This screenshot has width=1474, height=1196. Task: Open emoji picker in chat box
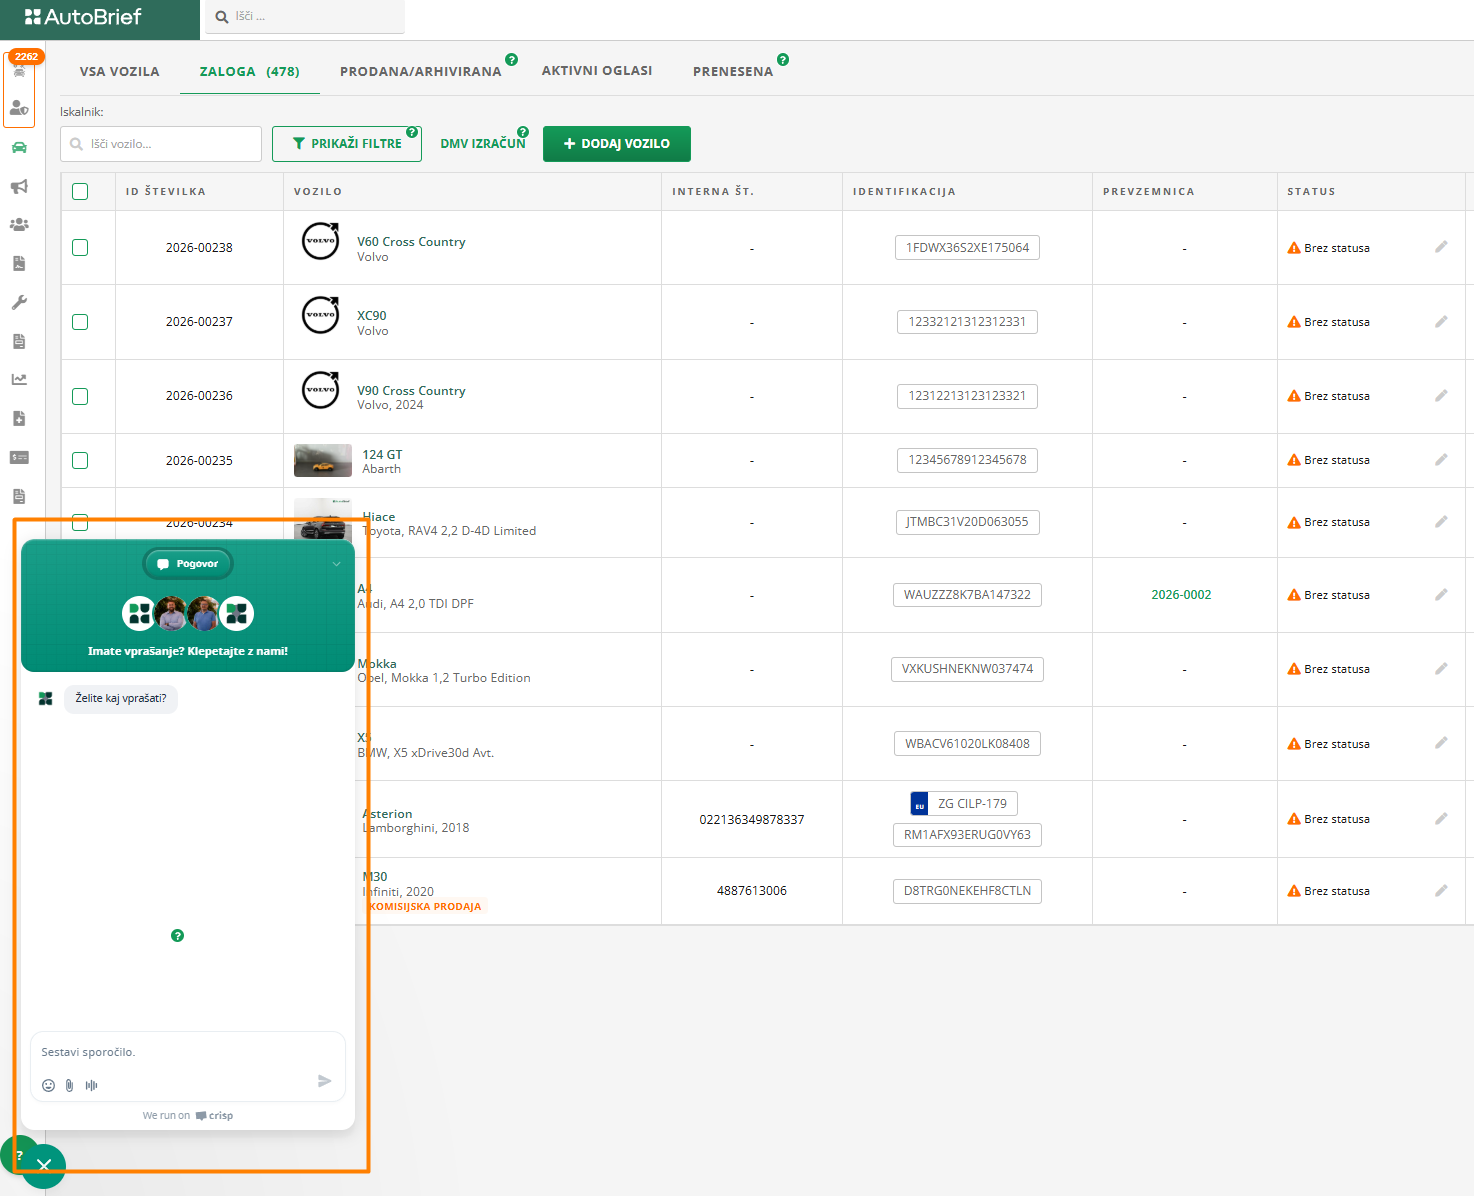point(48,1085)
